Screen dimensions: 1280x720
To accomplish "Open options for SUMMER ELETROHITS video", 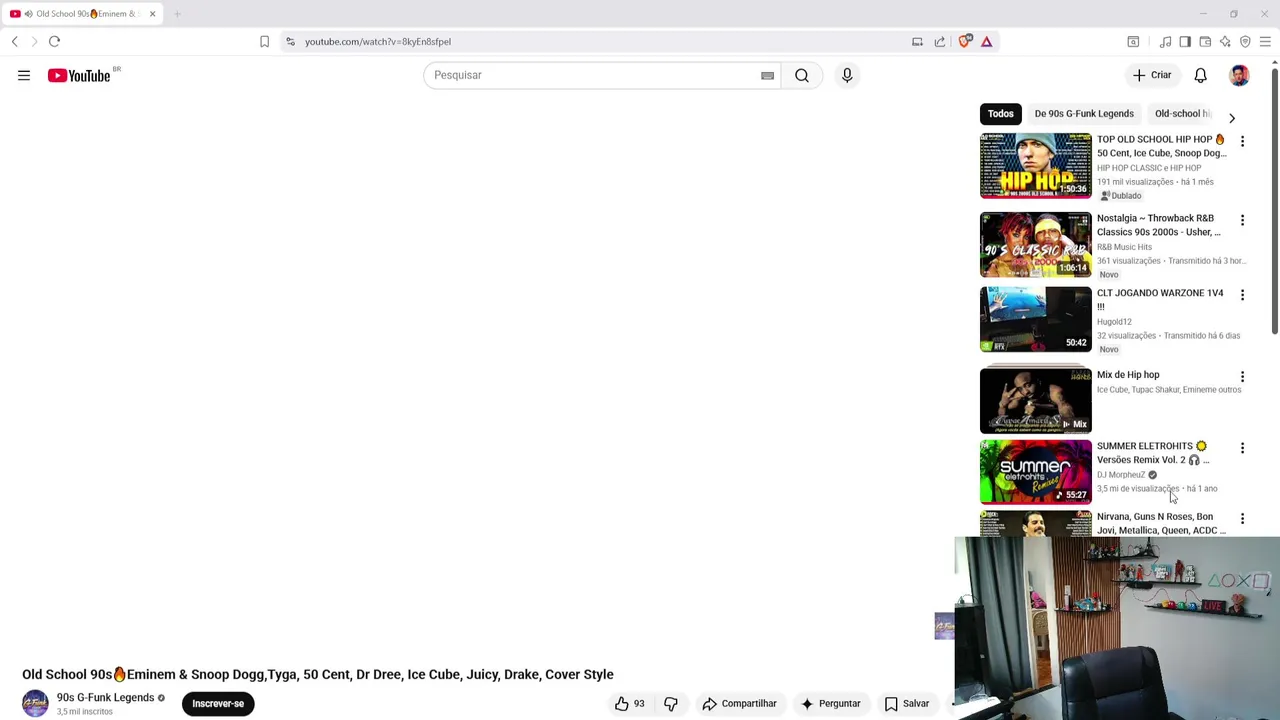I will pyautogui.click(x=1242, y=448).
